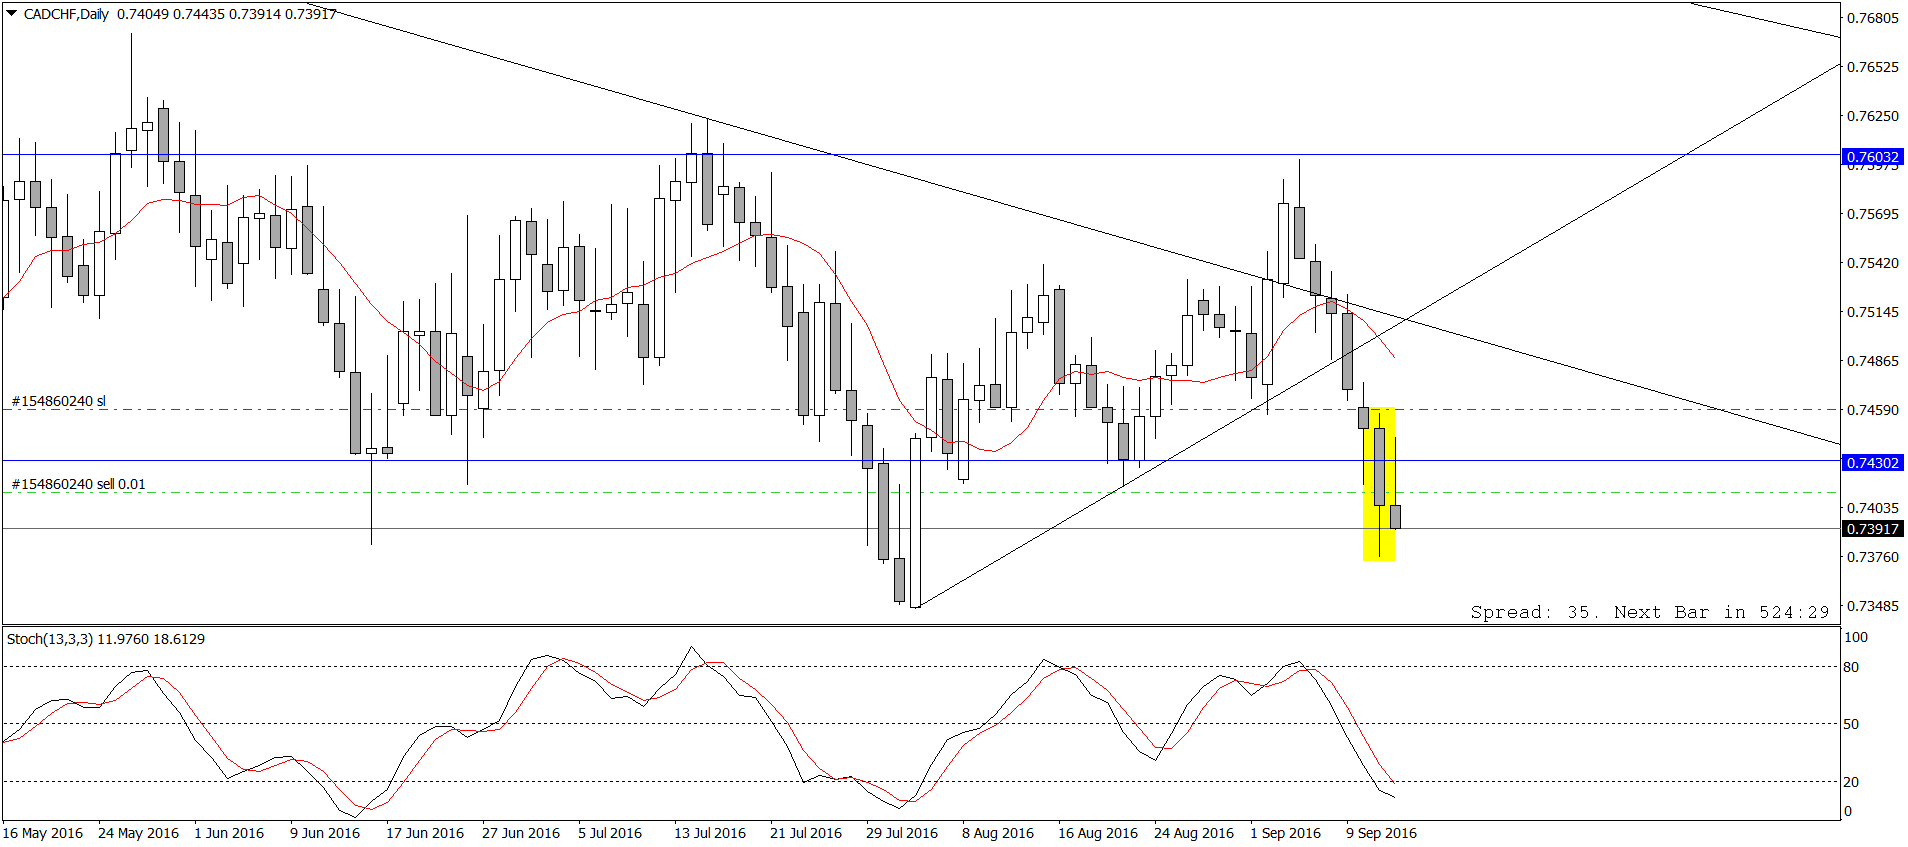
Task: Select the 0.74302 blue price label
Action: coord(1872,463)
